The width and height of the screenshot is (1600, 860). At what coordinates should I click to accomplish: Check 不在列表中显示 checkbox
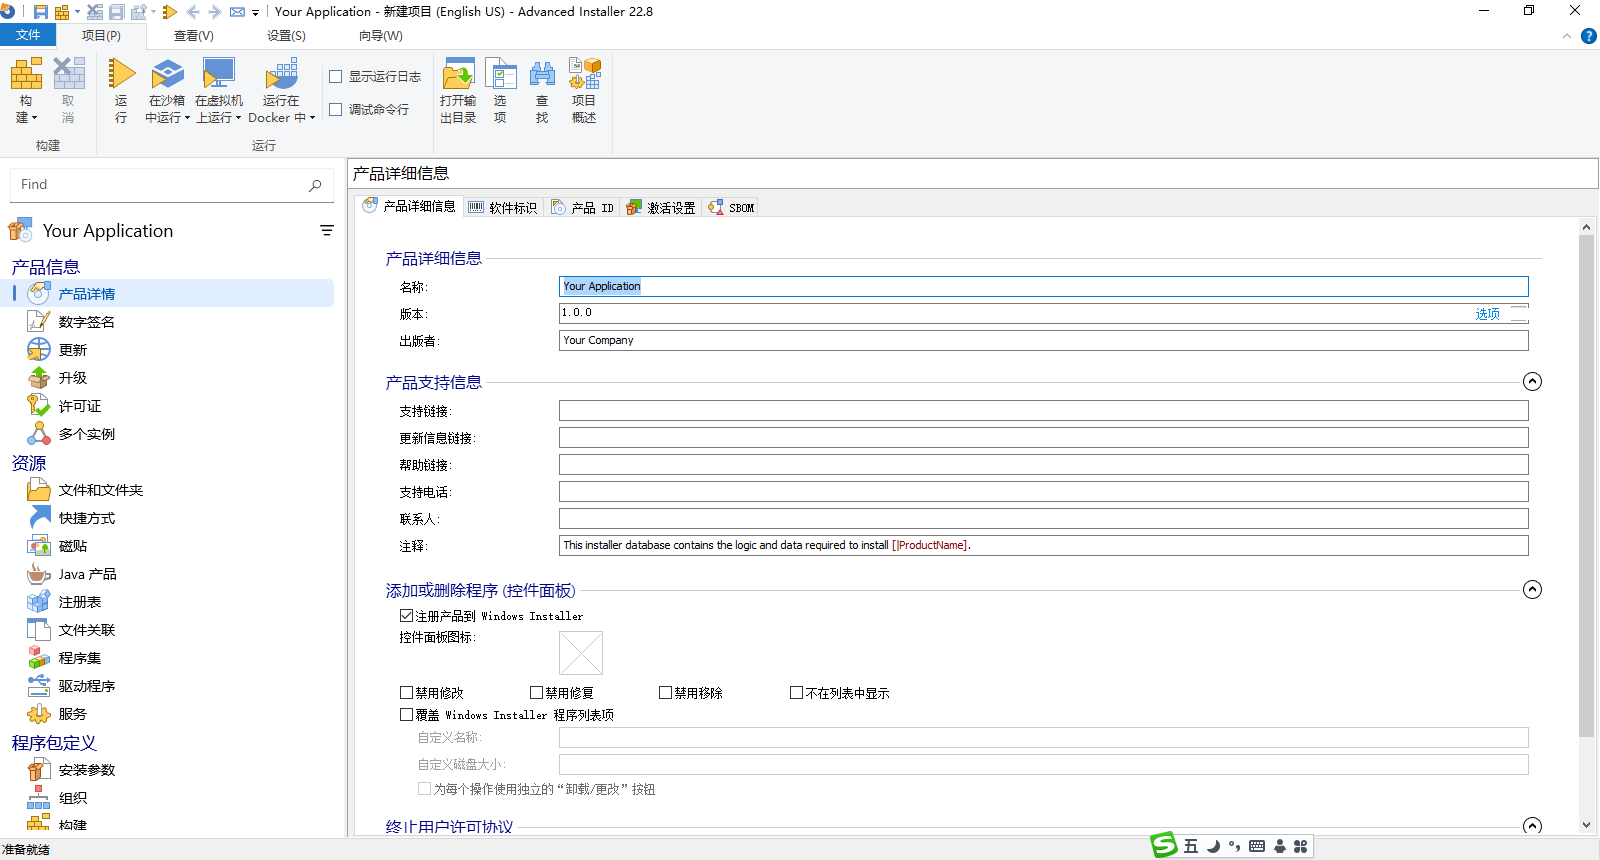click(x=796, y=692)
